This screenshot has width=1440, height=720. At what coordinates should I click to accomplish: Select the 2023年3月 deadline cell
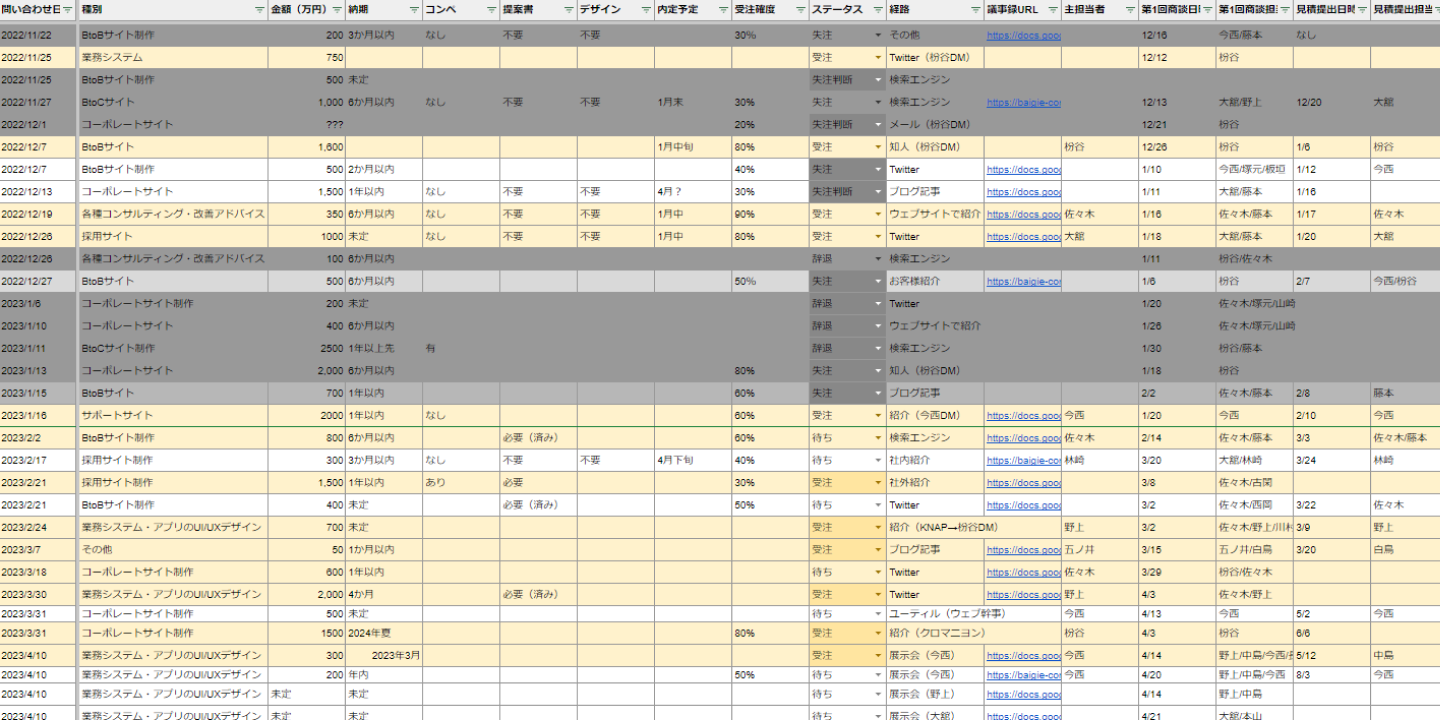pyautogui.click(x=383, y=655)
